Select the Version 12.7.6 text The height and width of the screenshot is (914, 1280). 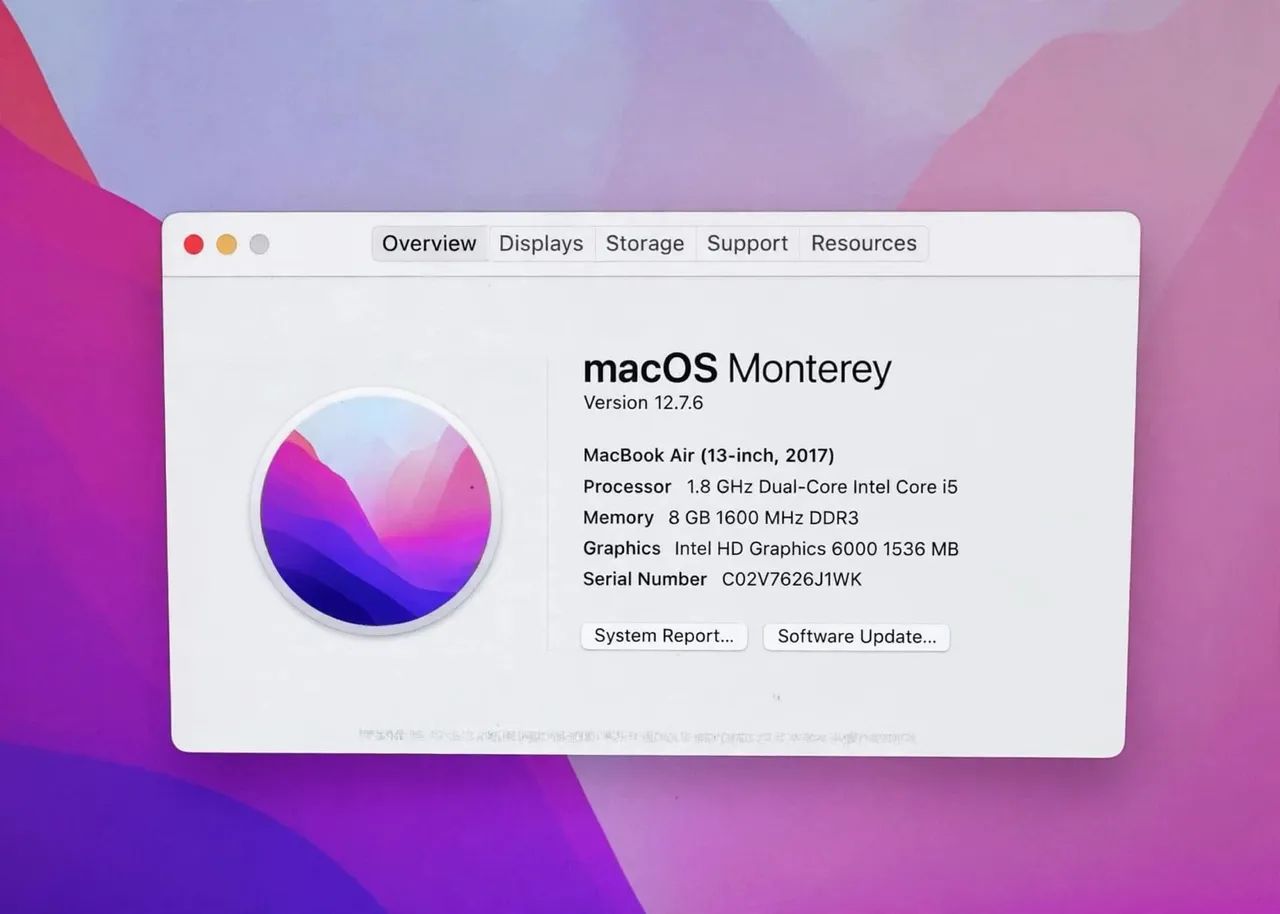tap(643, 403)
